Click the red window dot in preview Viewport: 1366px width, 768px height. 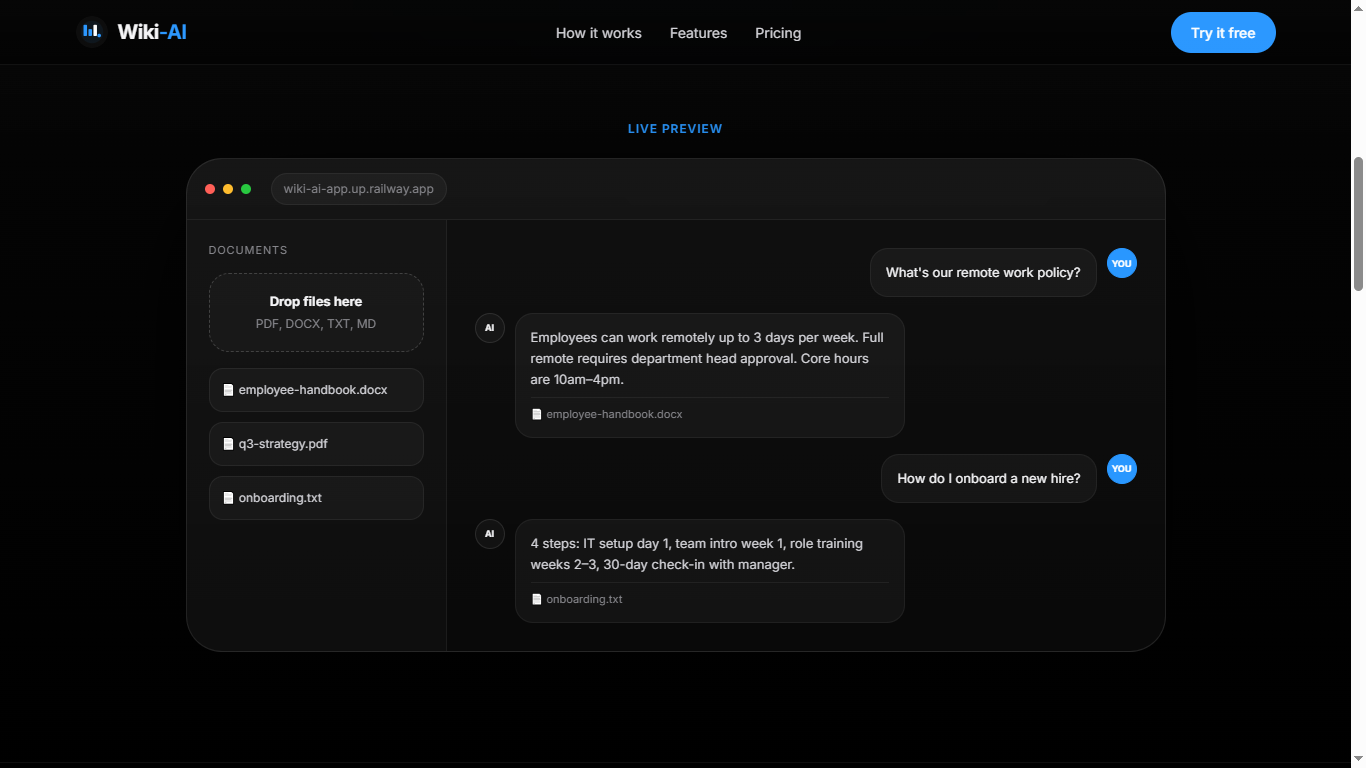pyautogui.click(x=210, y=189)
